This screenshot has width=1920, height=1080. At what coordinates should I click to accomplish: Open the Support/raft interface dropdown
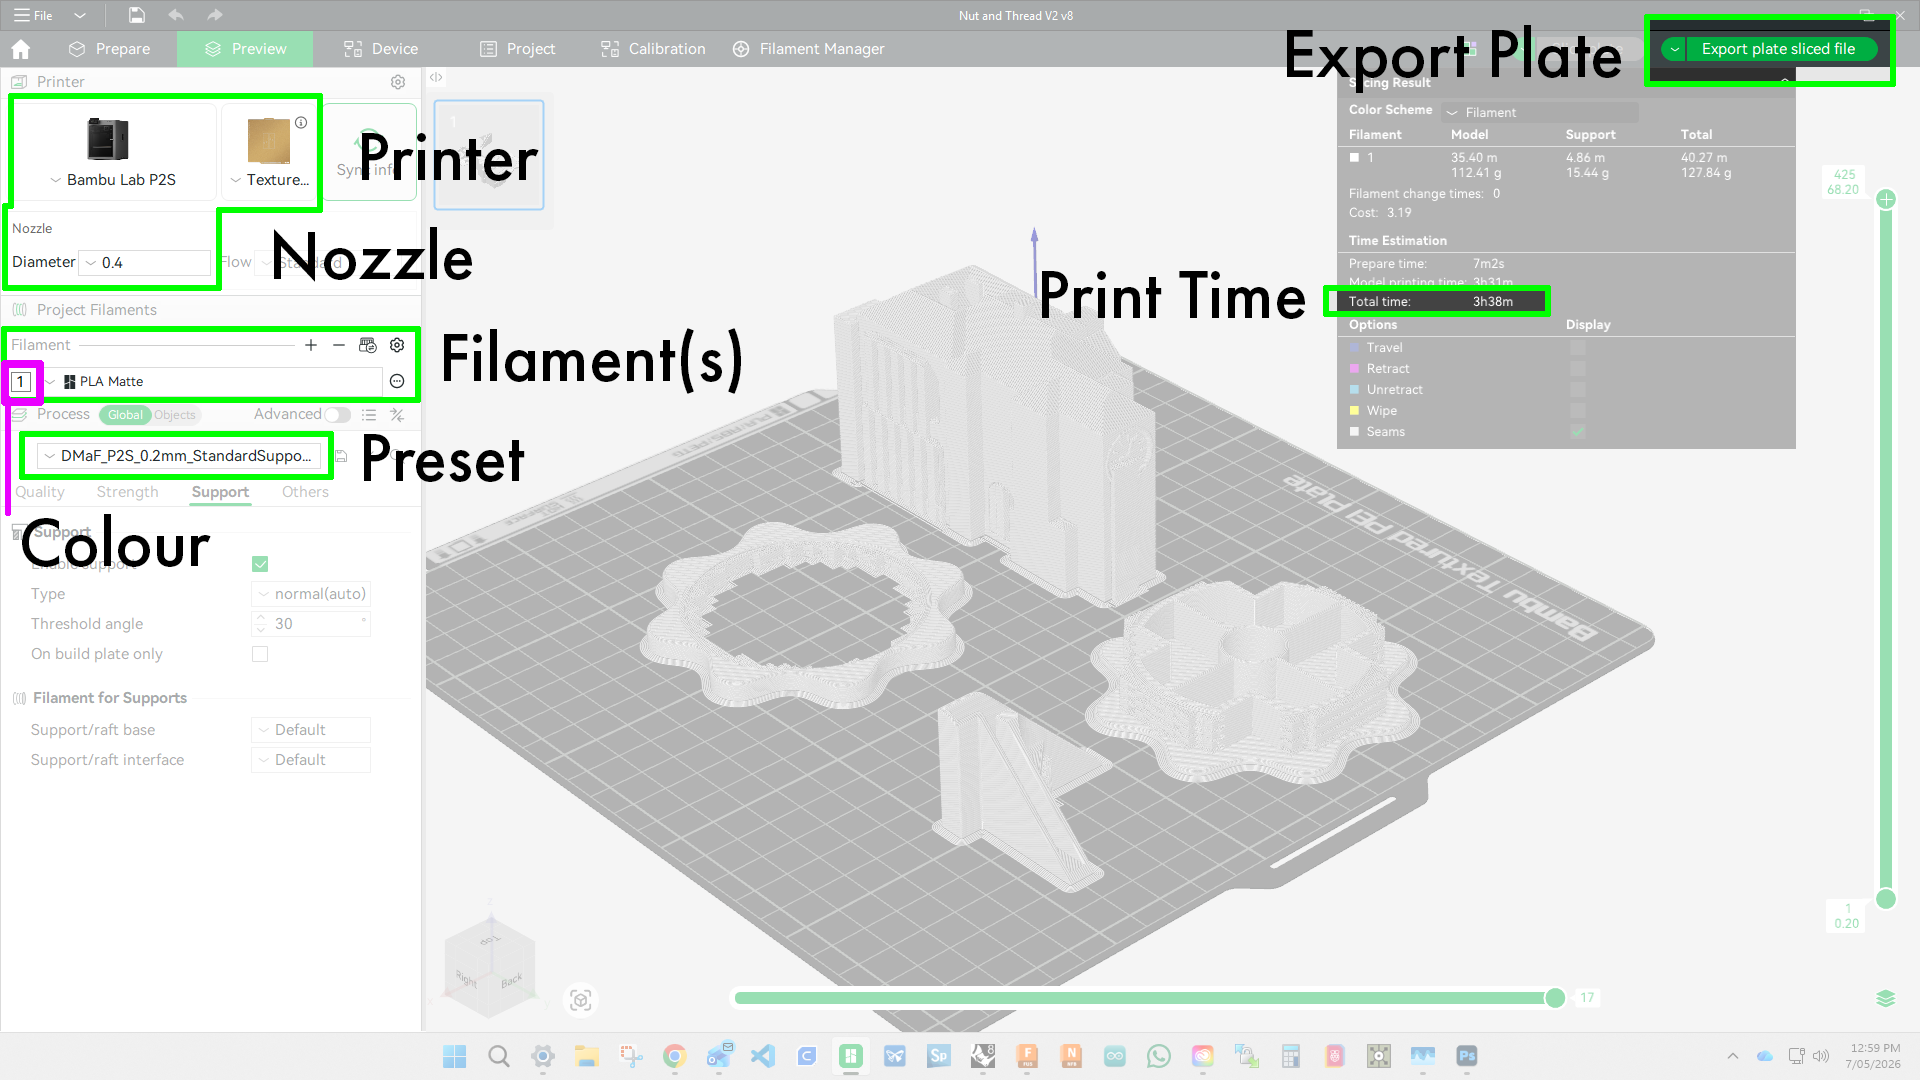pos(311,760)
